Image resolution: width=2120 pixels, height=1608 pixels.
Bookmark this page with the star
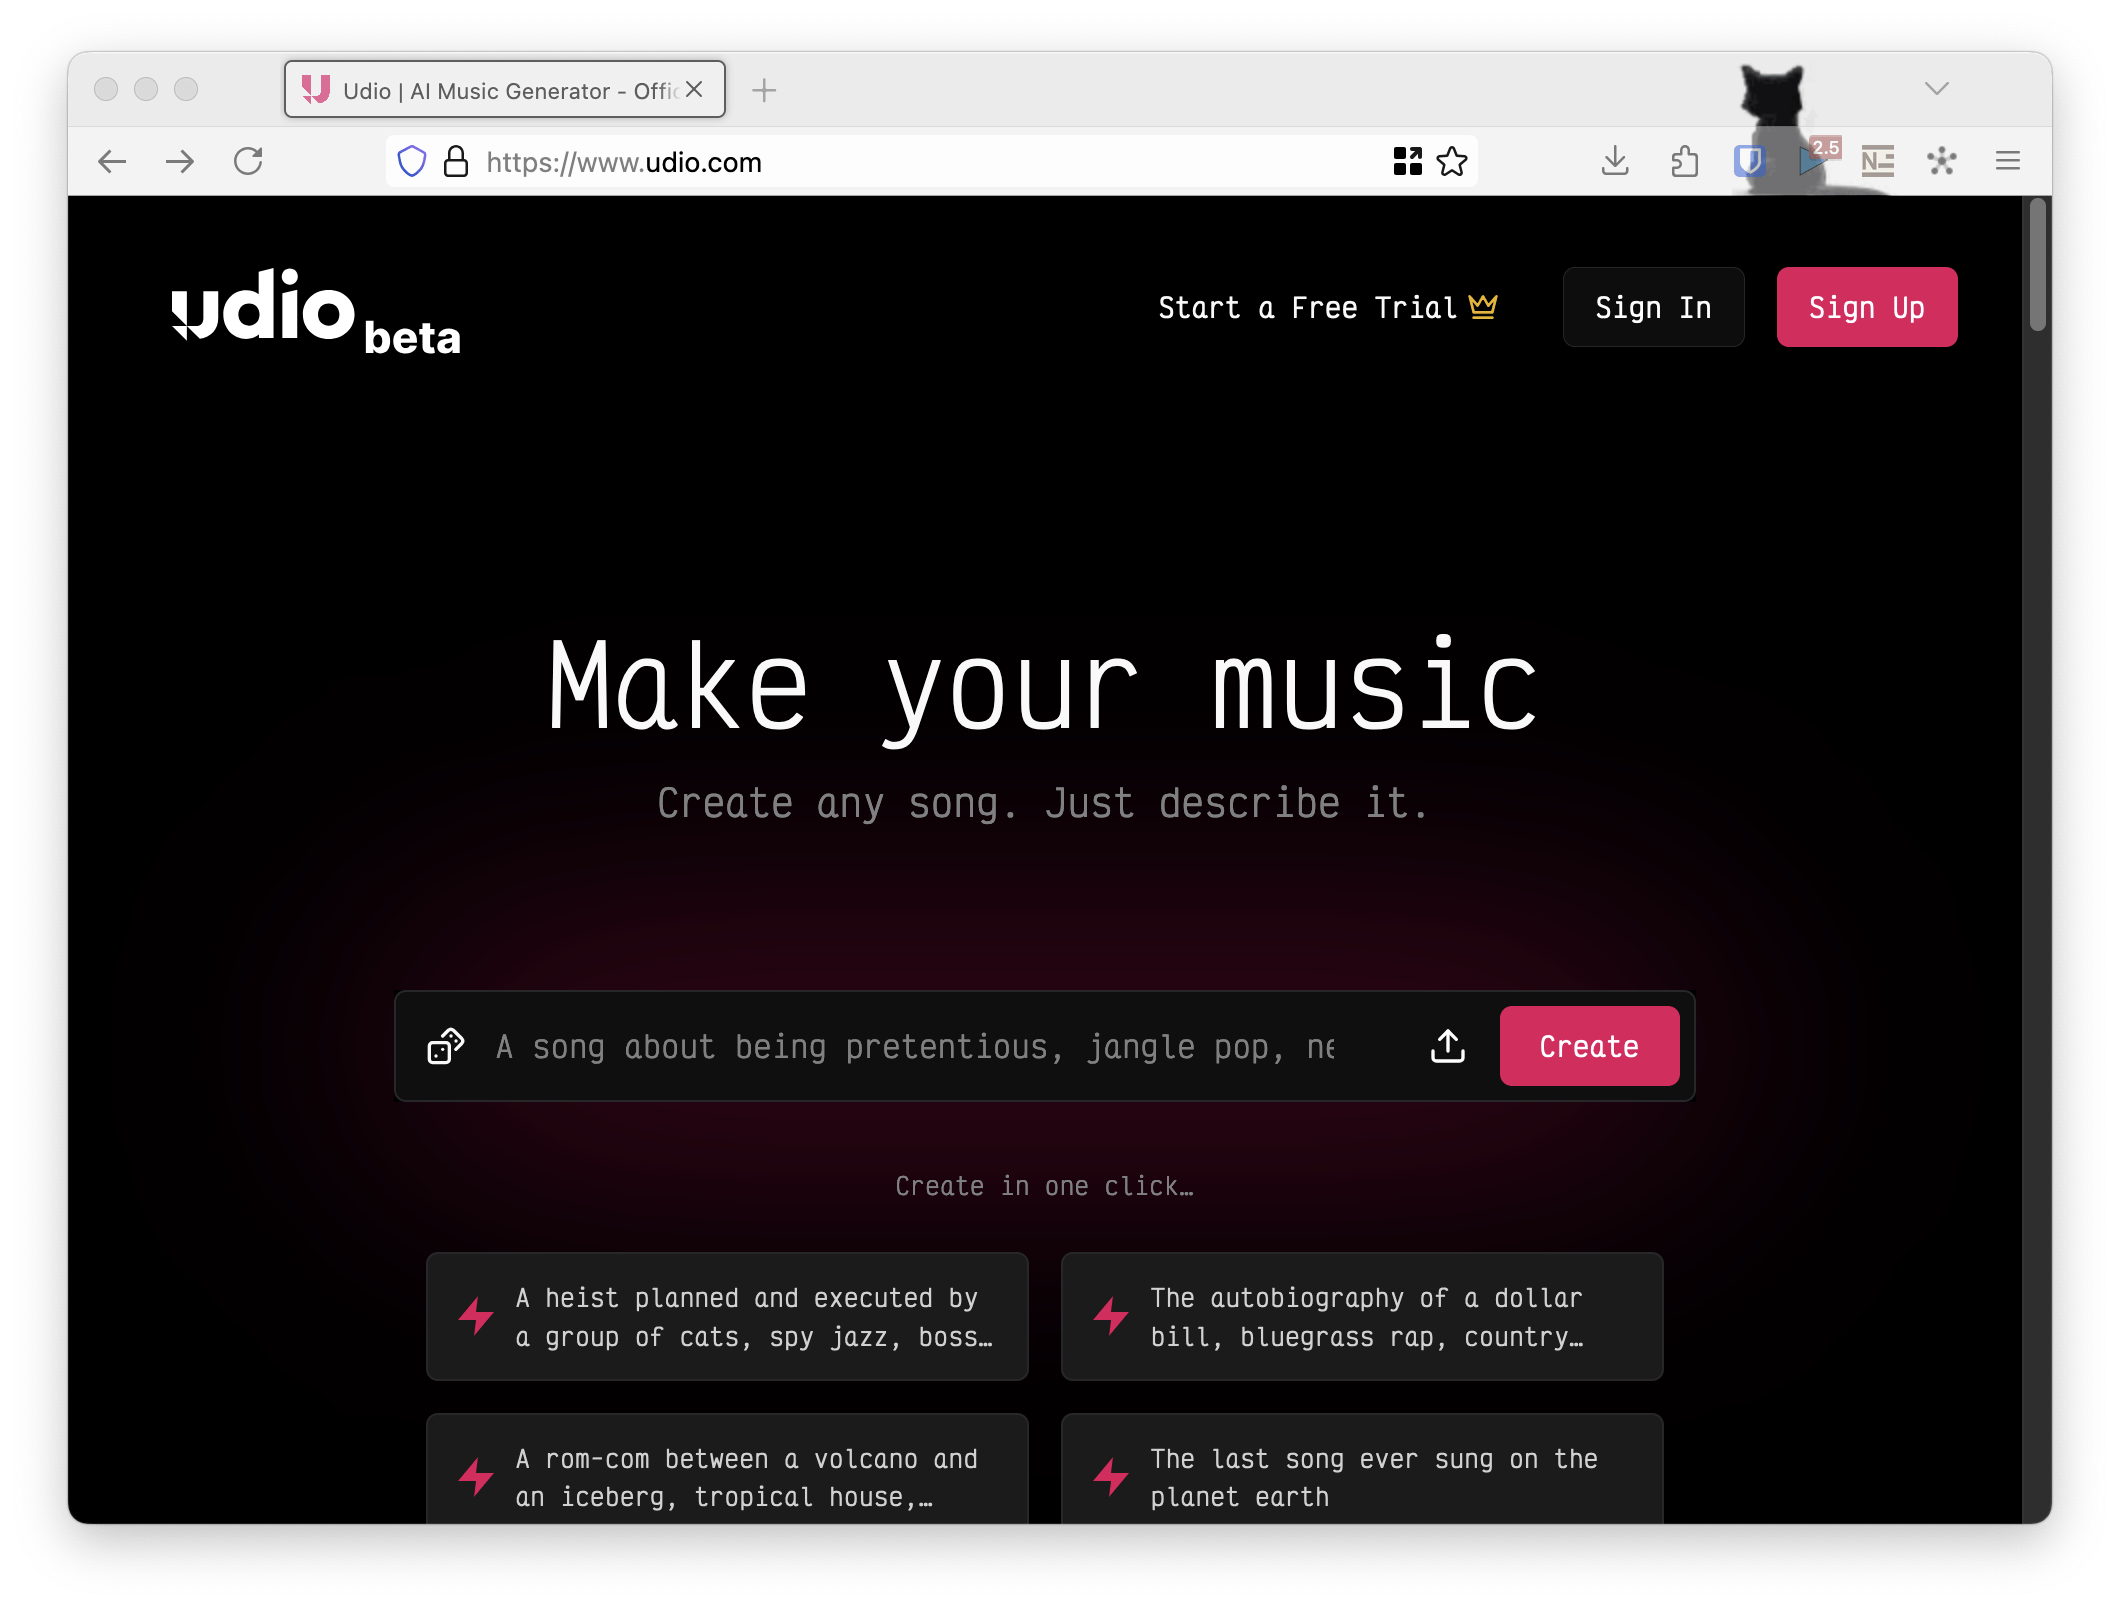(1452, 161)
